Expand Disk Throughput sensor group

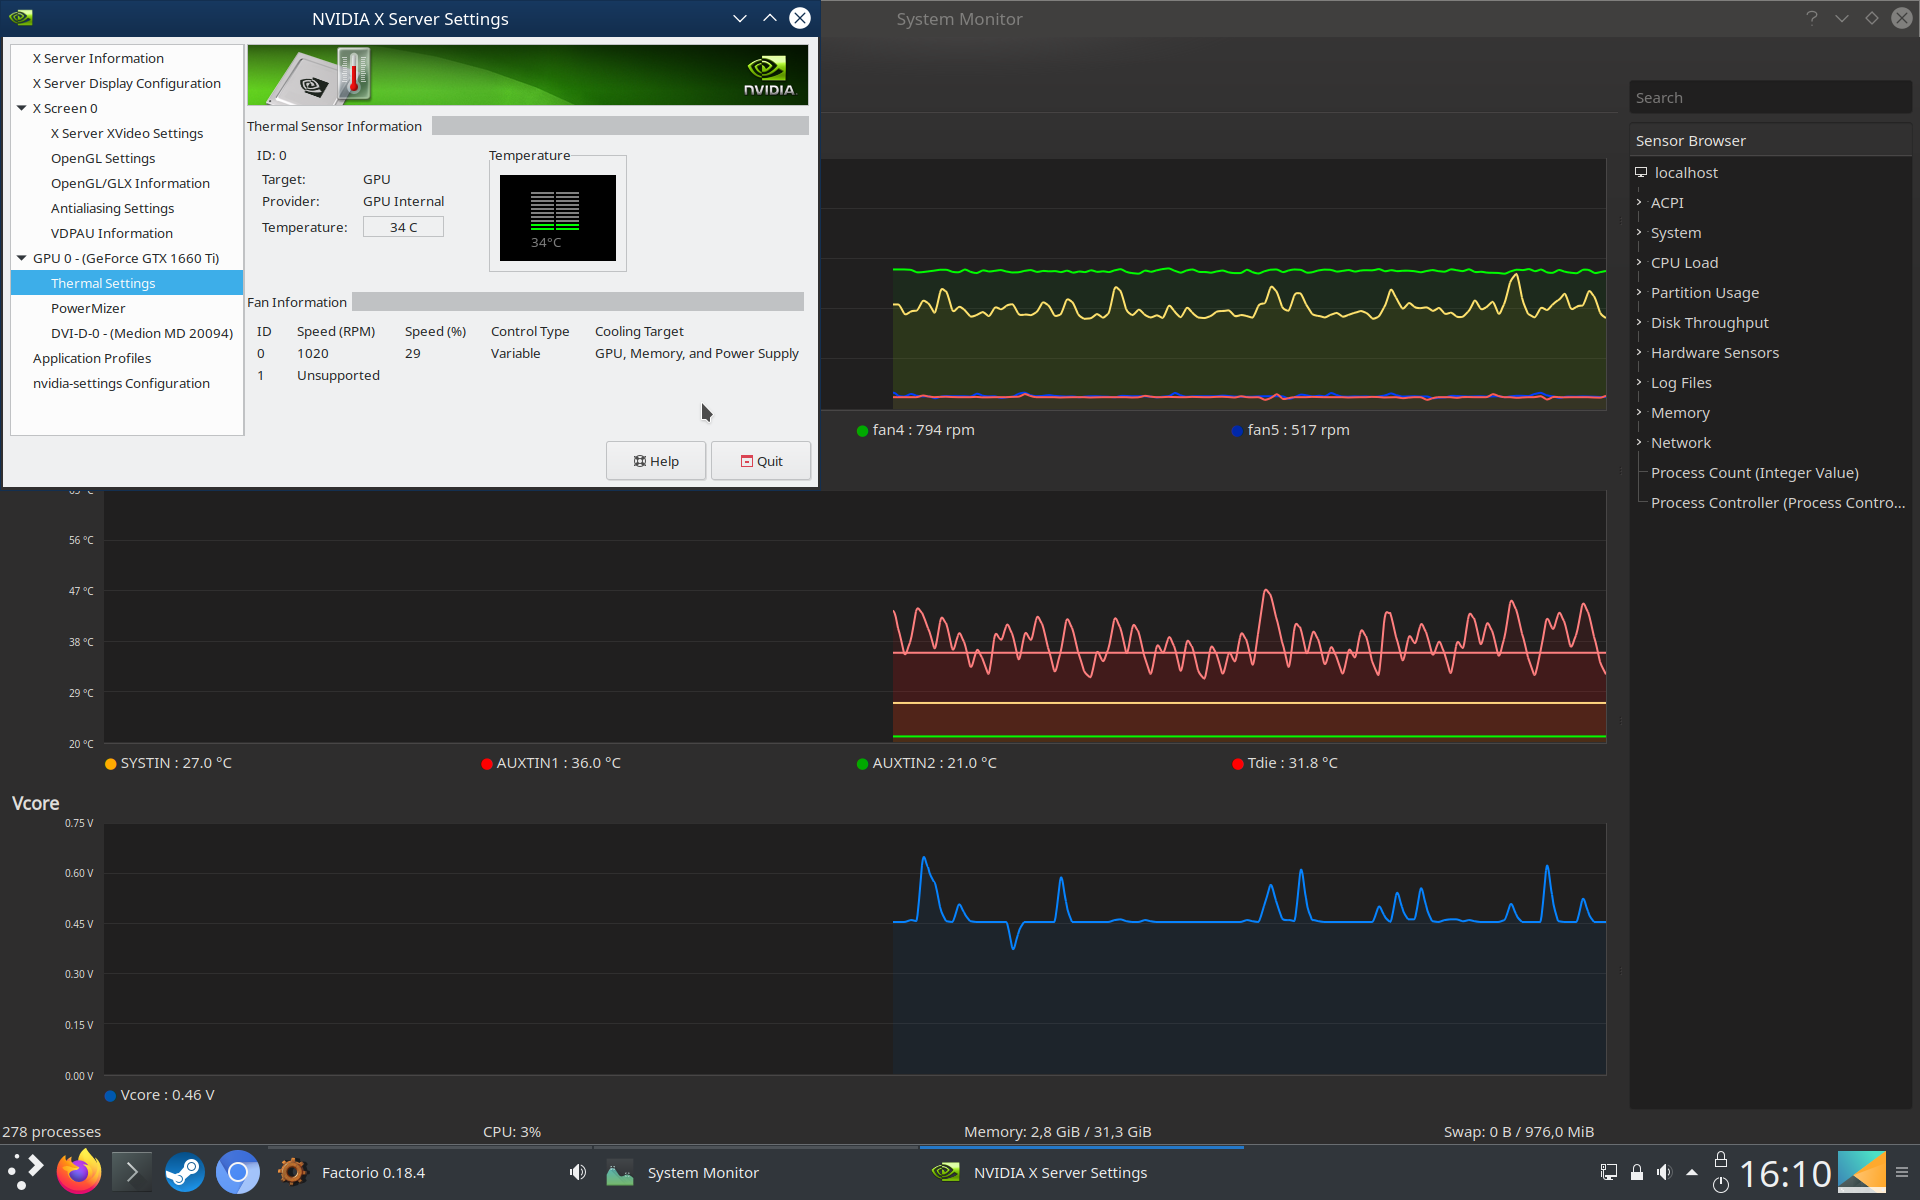tap(1639, 322)
